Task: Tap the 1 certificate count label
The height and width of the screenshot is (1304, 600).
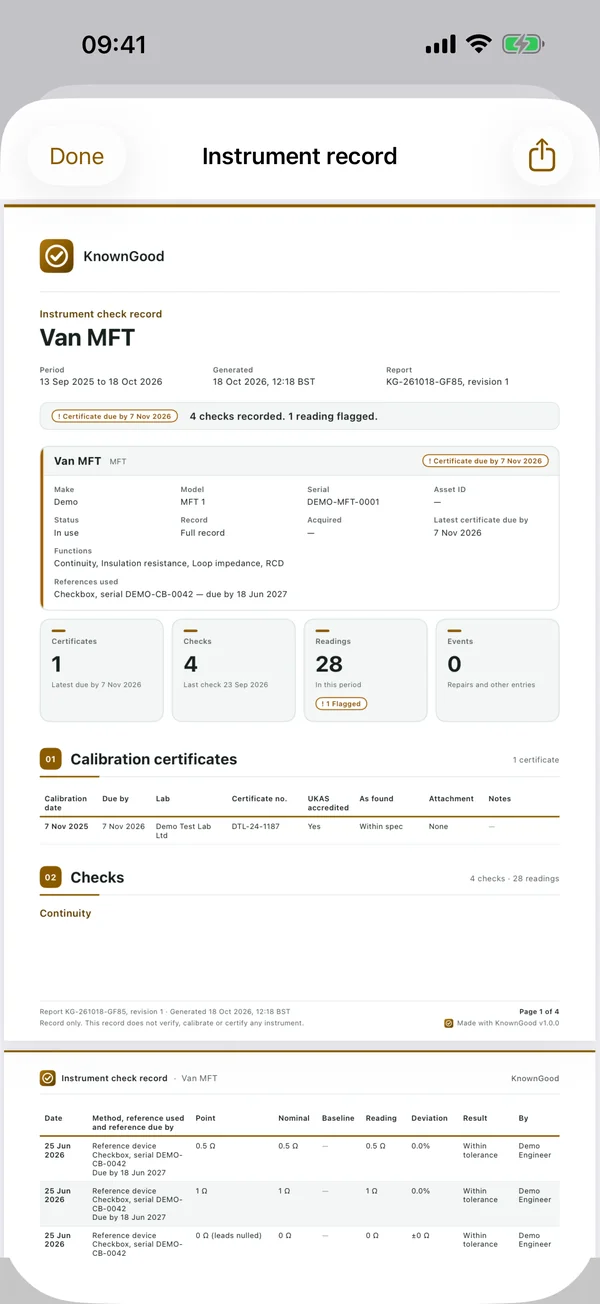Action: click(536, 760)
